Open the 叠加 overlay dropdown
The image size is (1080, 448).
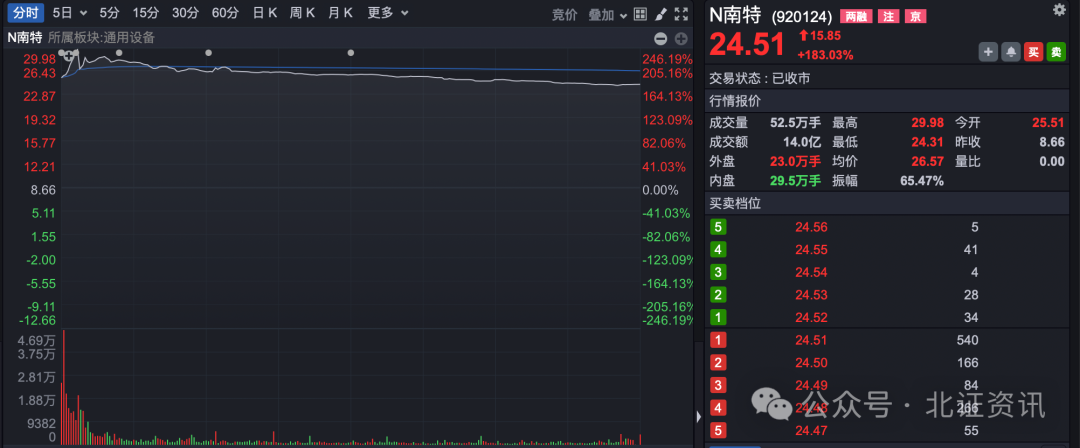coord(607,14)
